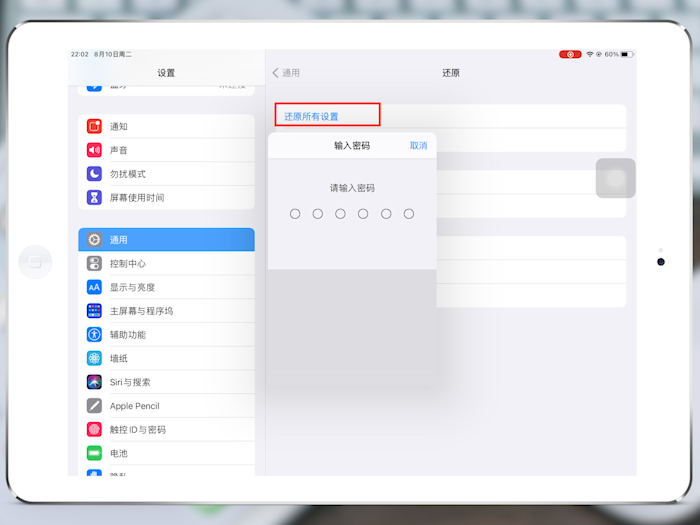The height and width of the screenshot is (525, 700).
Task: Open the 主屏幕与程序坞 grid icon
Action: (94, 311)
